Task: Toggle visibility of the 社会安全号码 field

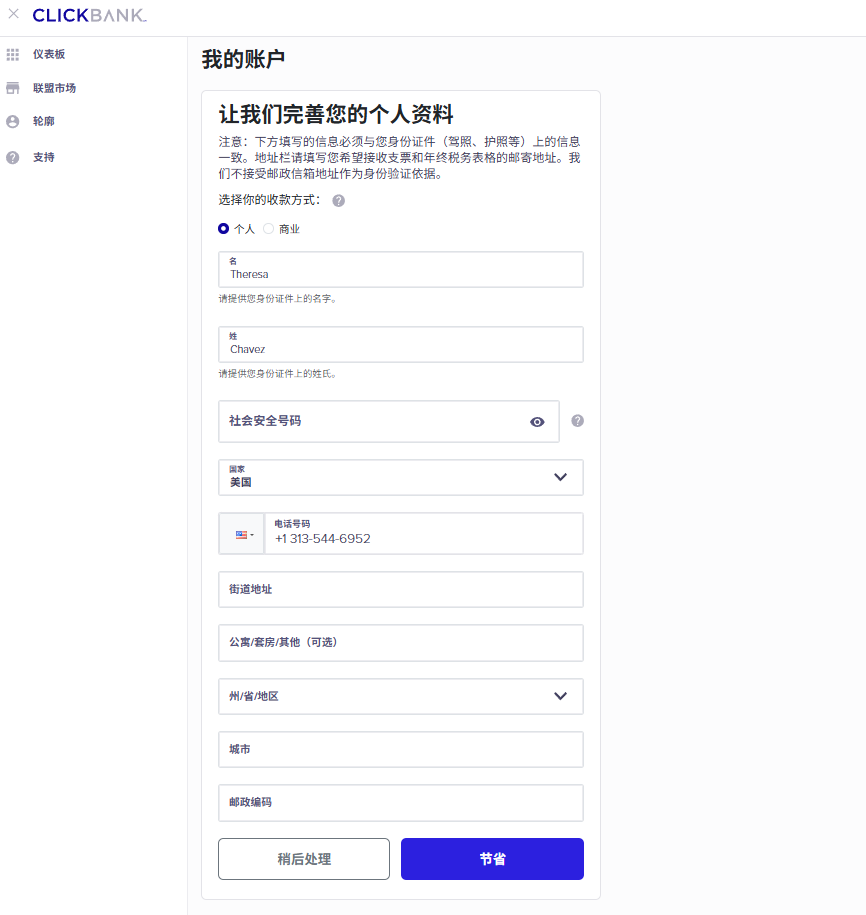Action: click(536, 421)
